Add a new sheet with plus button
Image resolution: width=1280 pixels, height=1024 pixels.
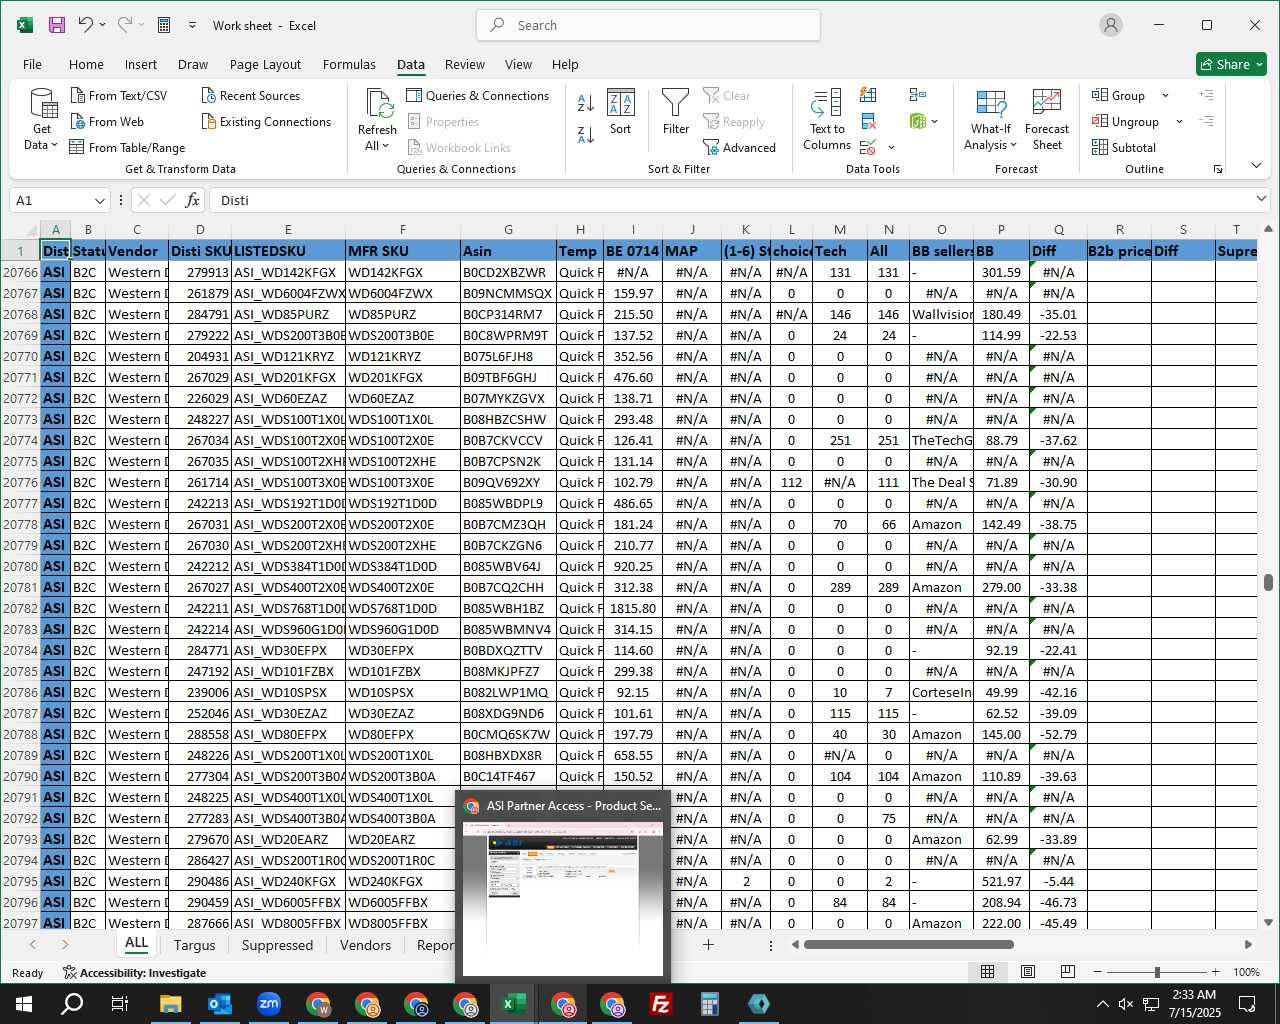(708, 945)
